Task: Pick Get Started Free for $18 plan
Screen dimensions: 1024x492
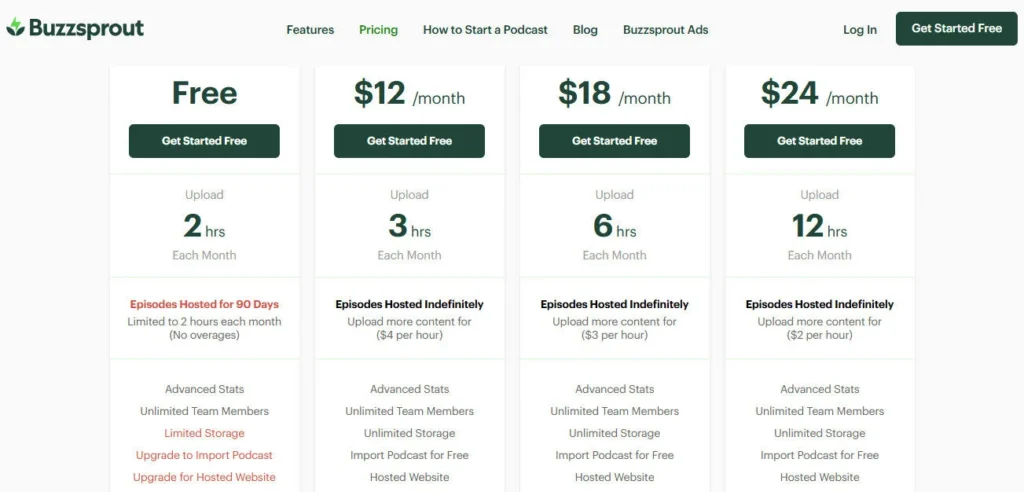Action: click(614, 141)
